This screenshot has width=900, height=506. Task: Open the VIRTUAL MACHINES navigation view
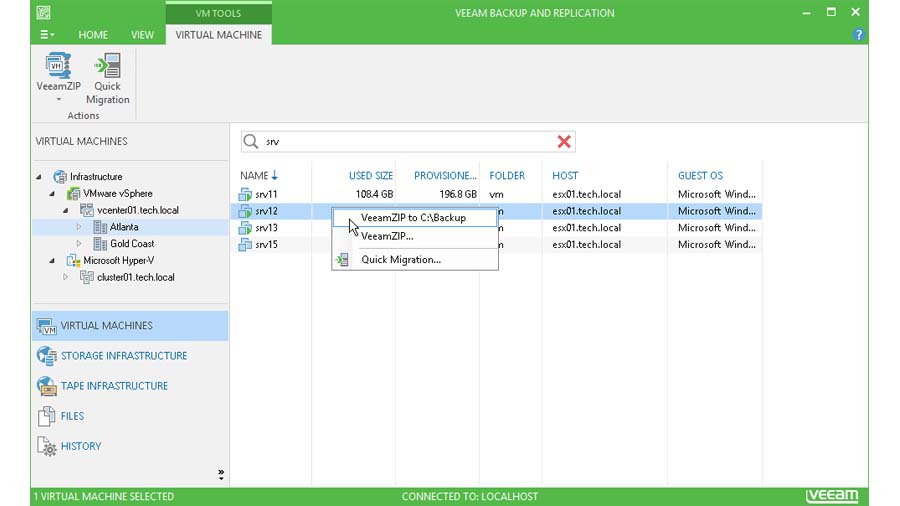130,326
